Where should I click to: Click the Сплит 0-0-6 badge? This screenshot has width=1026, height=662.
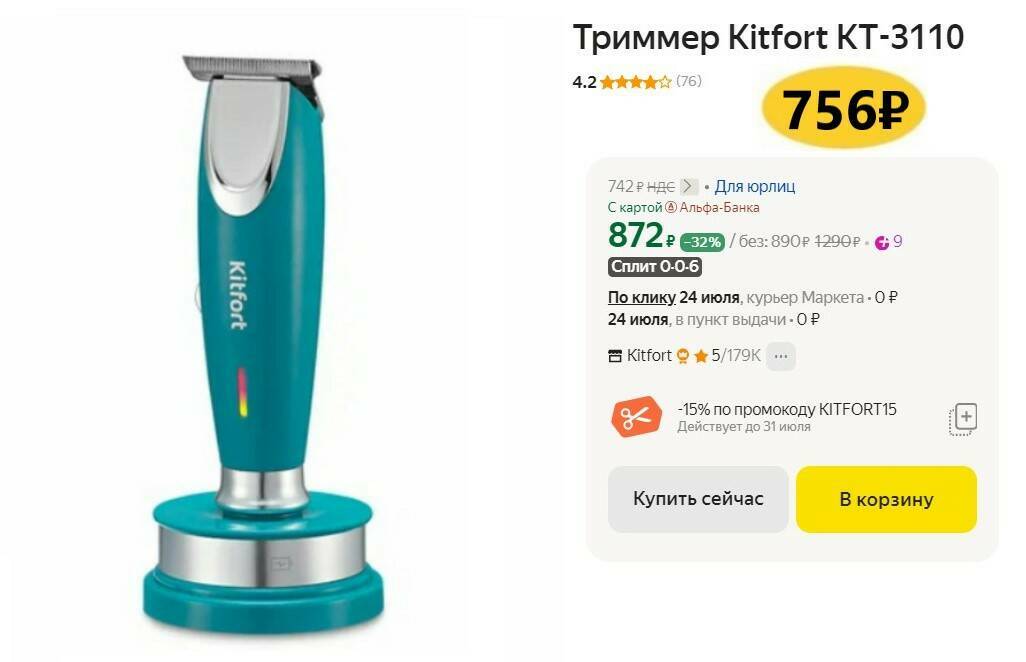point(655,267)
